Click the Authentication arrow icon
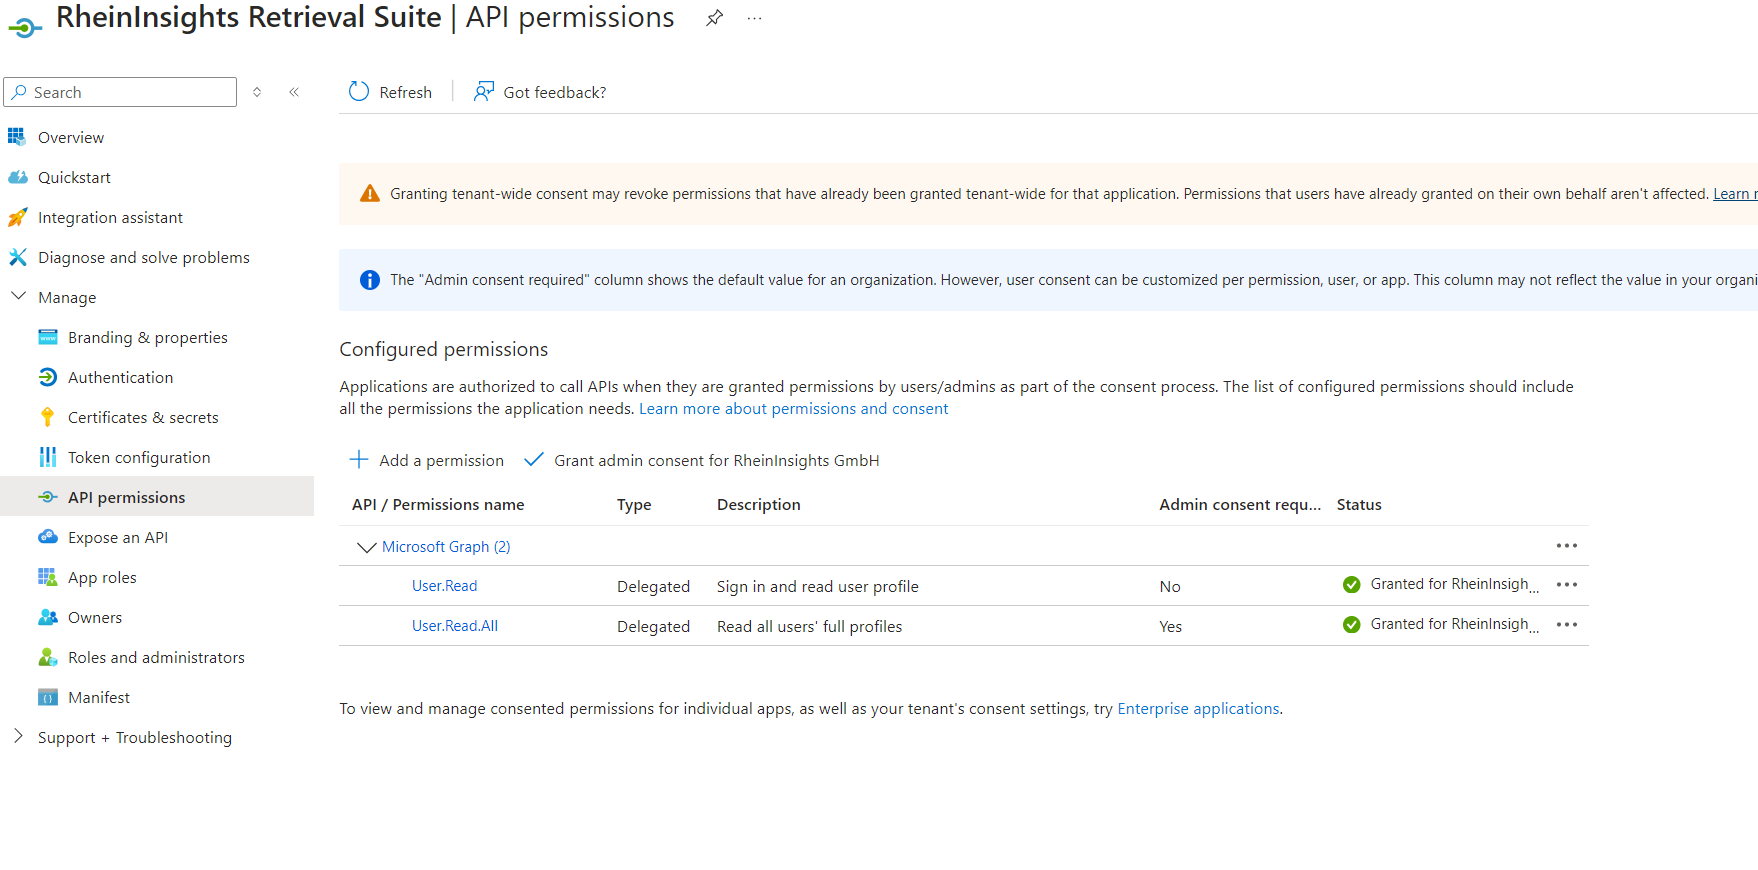Image resolution: width=1758 pixels, height=870 pixels. coord(47,377)
